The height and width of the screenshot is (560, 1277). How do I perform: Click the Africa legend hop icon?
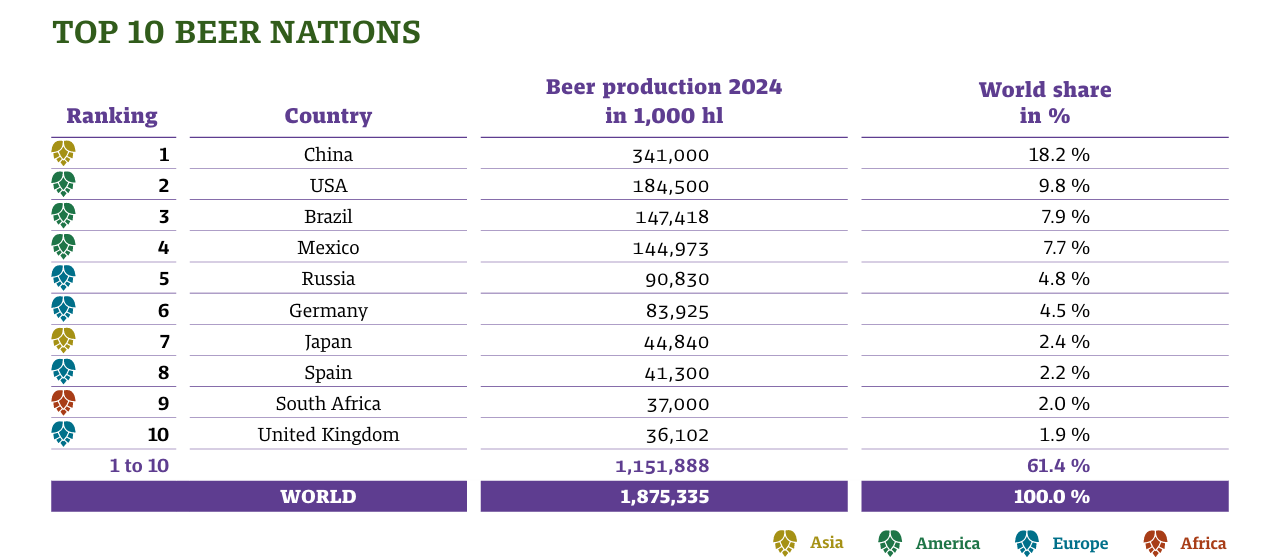[1155, 543]
